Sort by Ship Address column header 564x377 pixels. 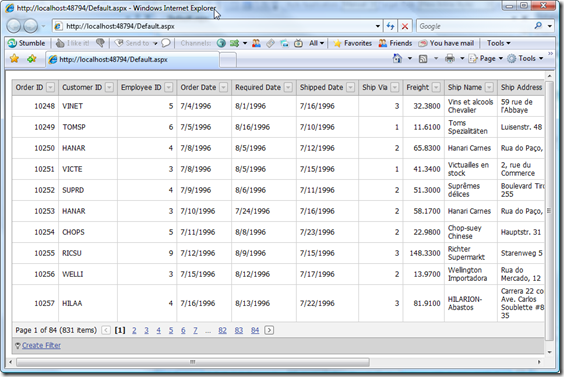tap(521, 87)
